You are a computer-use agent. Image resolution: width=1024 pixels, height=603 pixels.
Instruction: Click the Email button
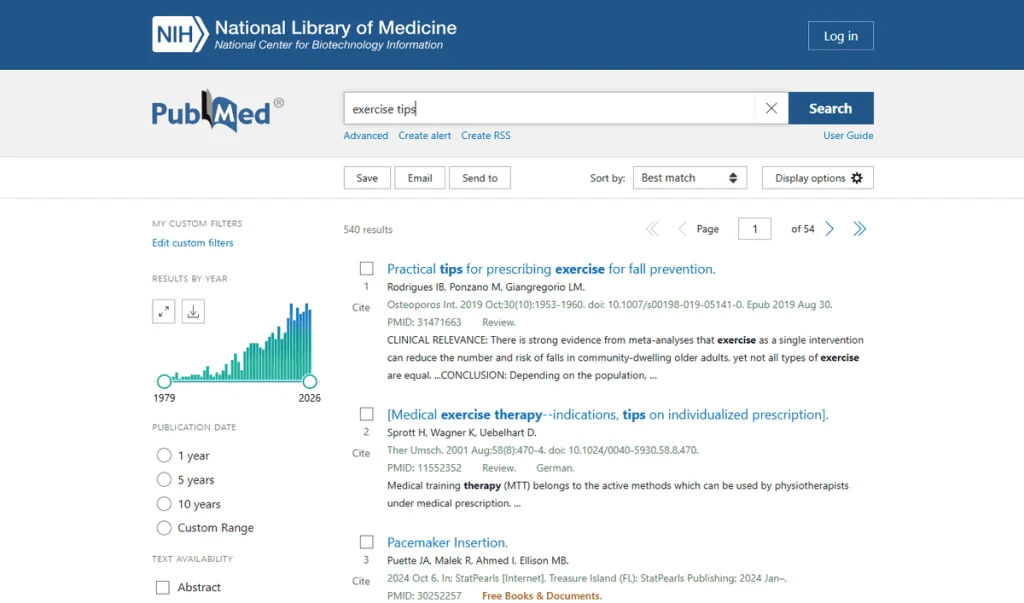420,178
